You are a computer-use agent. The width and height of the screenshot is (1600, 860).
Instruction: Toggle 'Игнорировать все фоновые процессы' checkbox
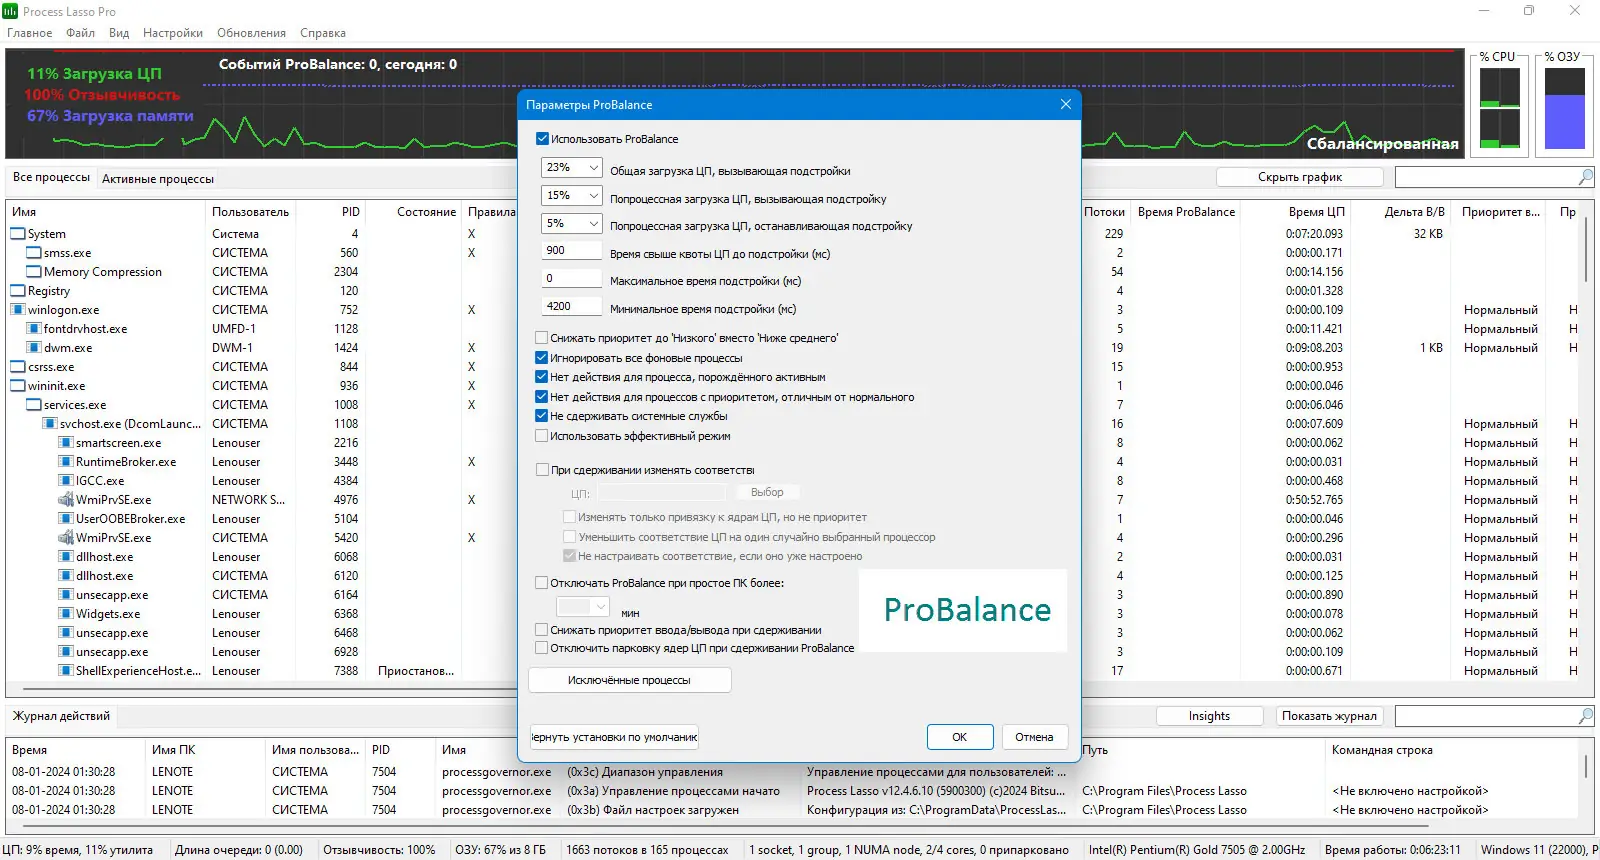542,358
